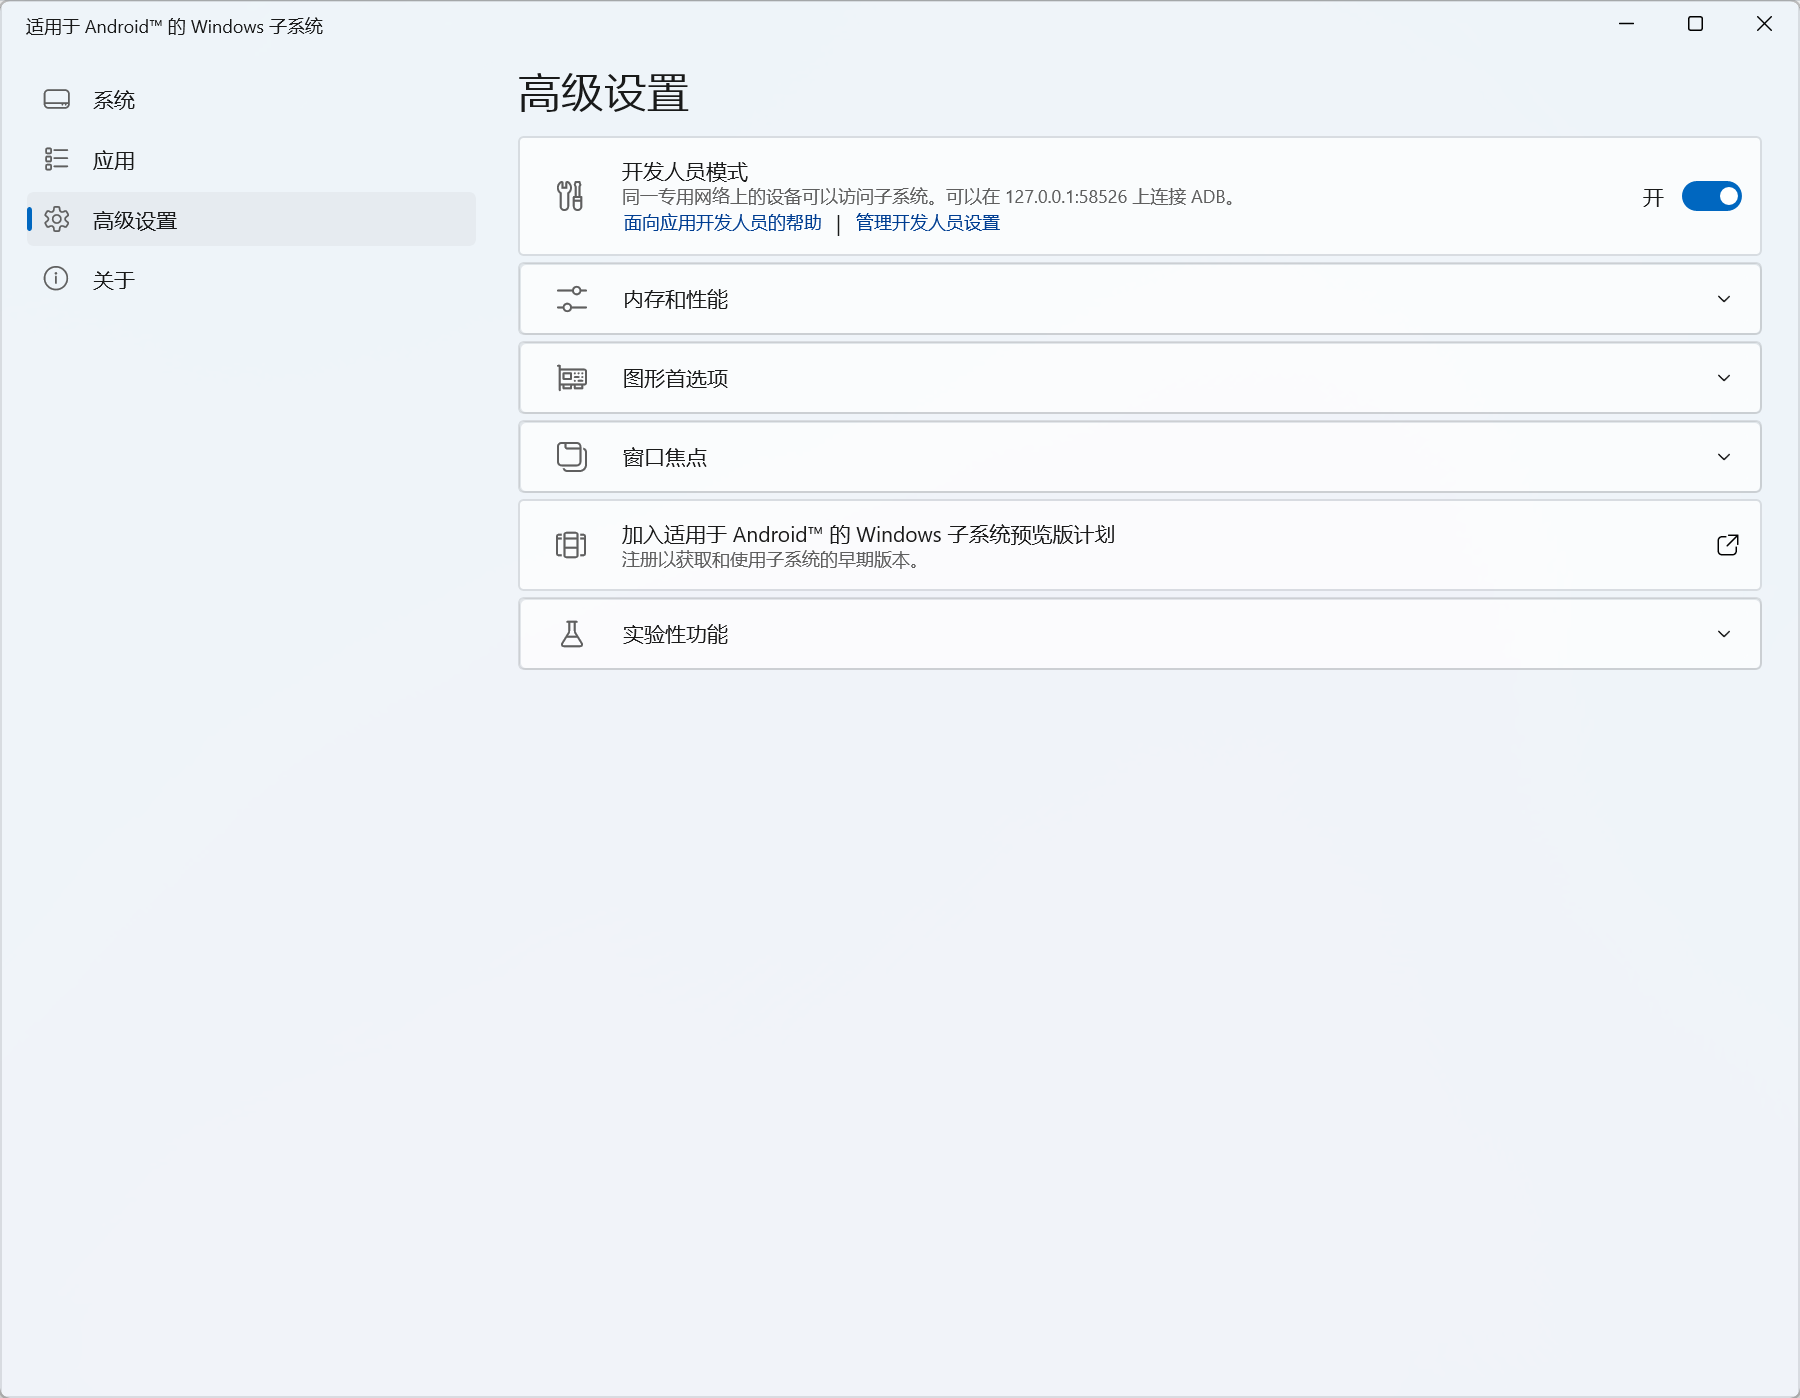Click the 注册以获取和使用子系统的早期版本 subtitle

[x=771, y=560]
